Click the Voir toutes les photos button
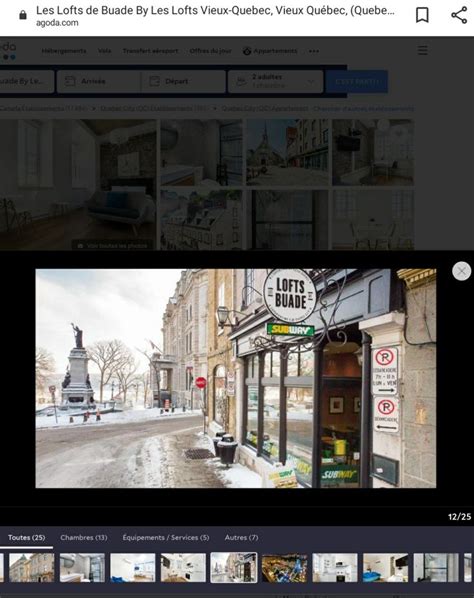Viewport: 474px width, 598px height. coord(113,246)
